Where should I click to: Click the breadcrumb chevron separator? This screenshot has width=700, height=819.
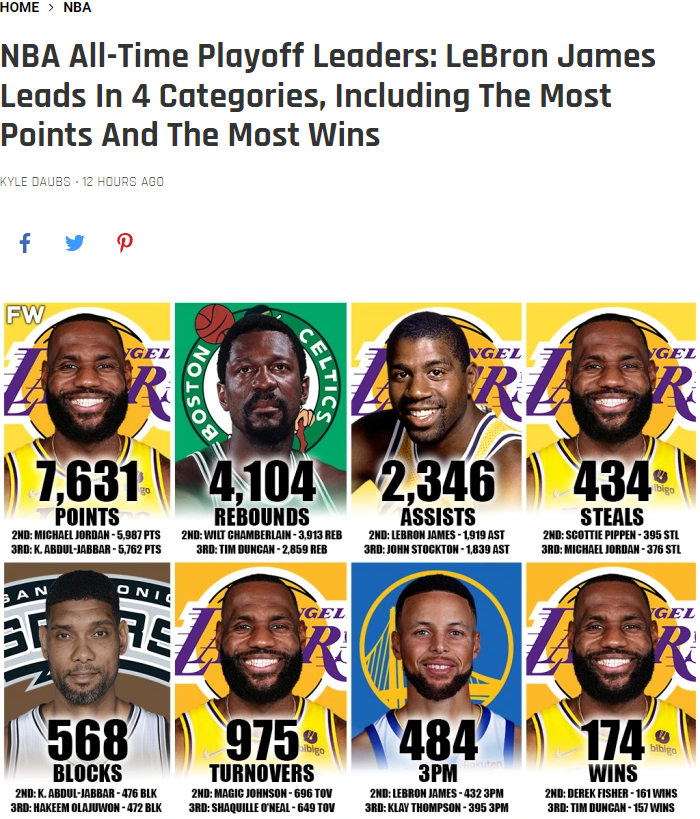click(50, 8)
